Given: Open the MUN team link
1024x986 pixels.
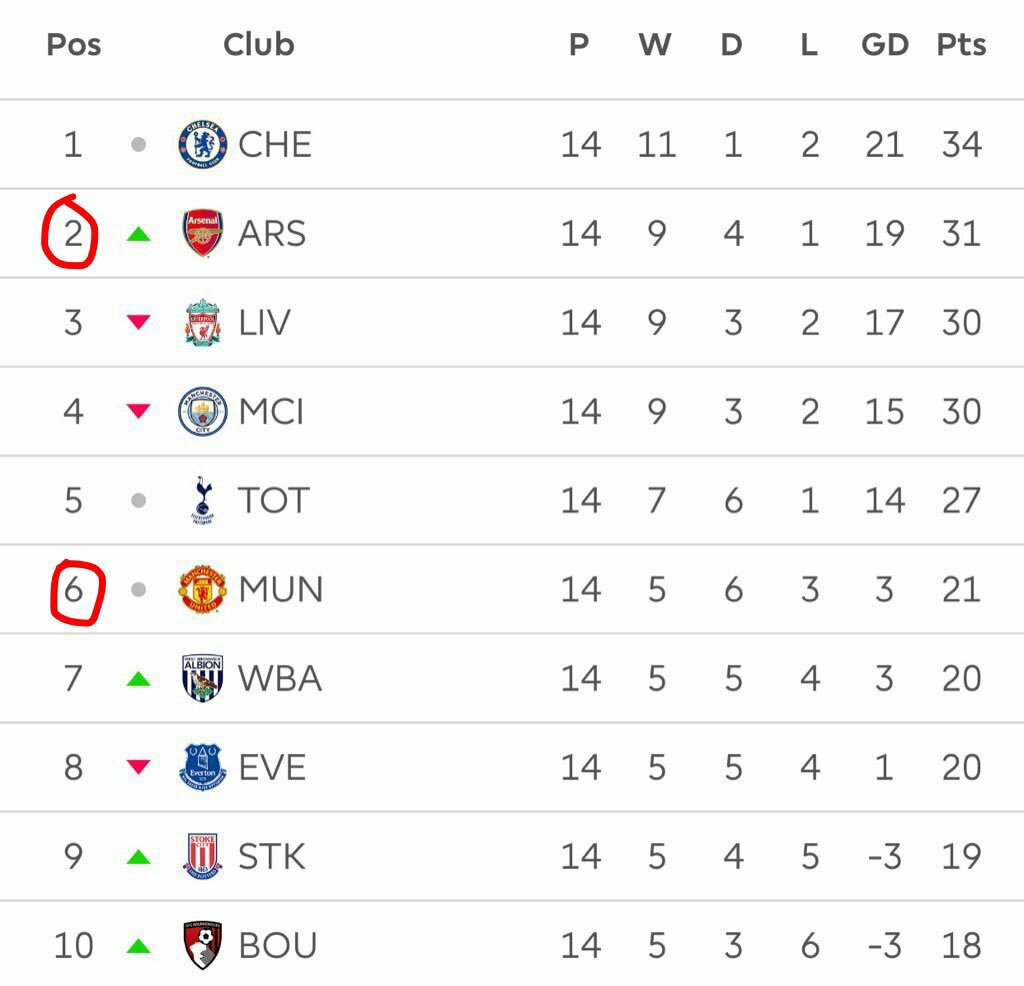Looking at the screenshot, I should (280, 589).
